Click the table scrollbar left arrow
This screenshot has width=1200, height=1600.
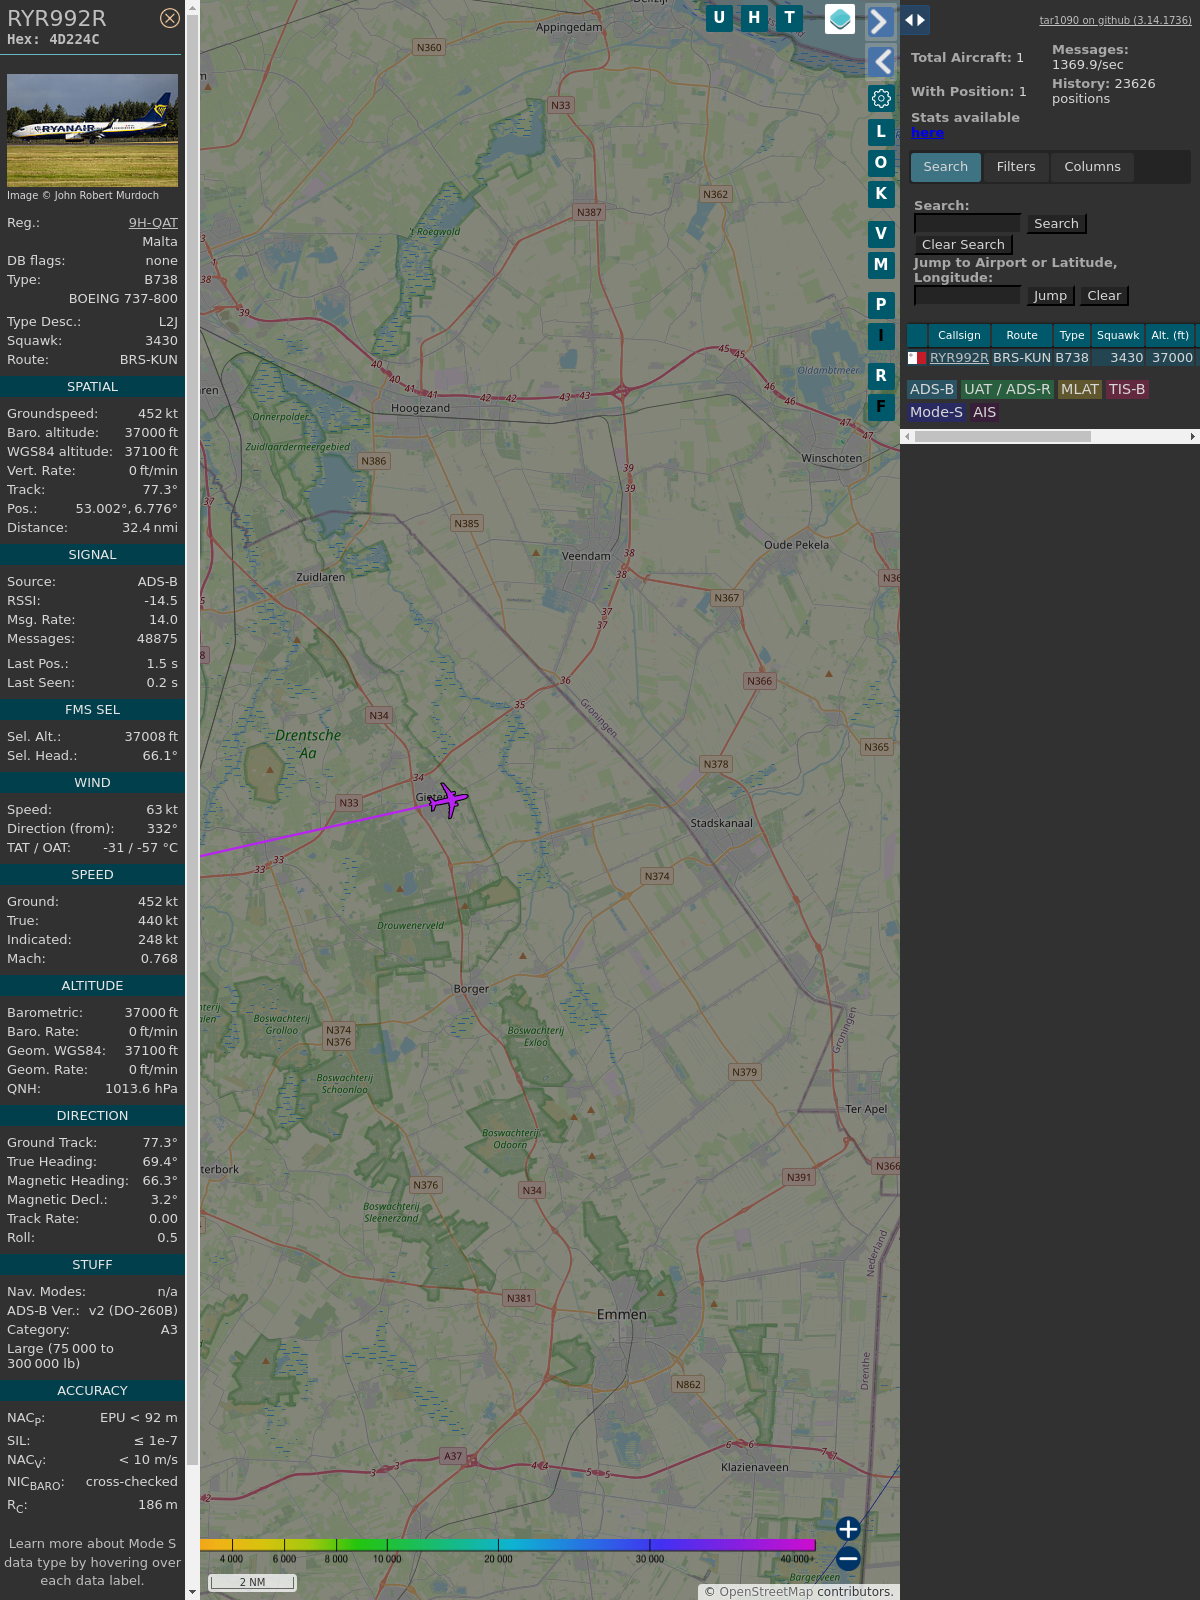click(x=907, y=437)
